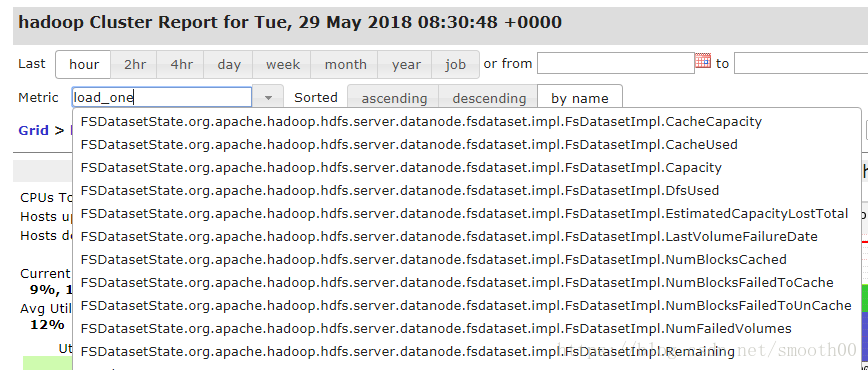This screenshot has height=370, width=868.
Task: Select the hour time range
Action: (x=84, y=65)
